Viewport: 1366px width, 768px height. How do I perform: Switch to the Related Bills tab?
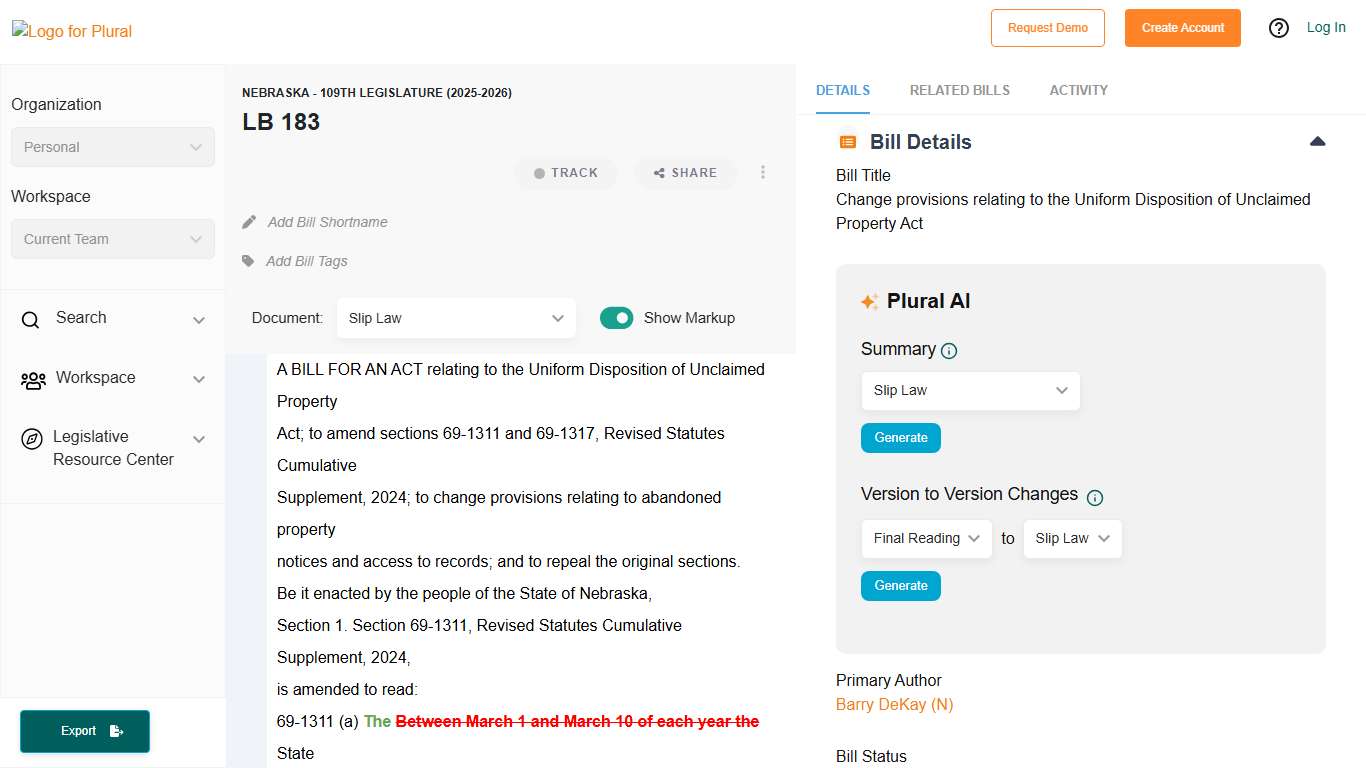pyautogui.click(x=959, y=90)
